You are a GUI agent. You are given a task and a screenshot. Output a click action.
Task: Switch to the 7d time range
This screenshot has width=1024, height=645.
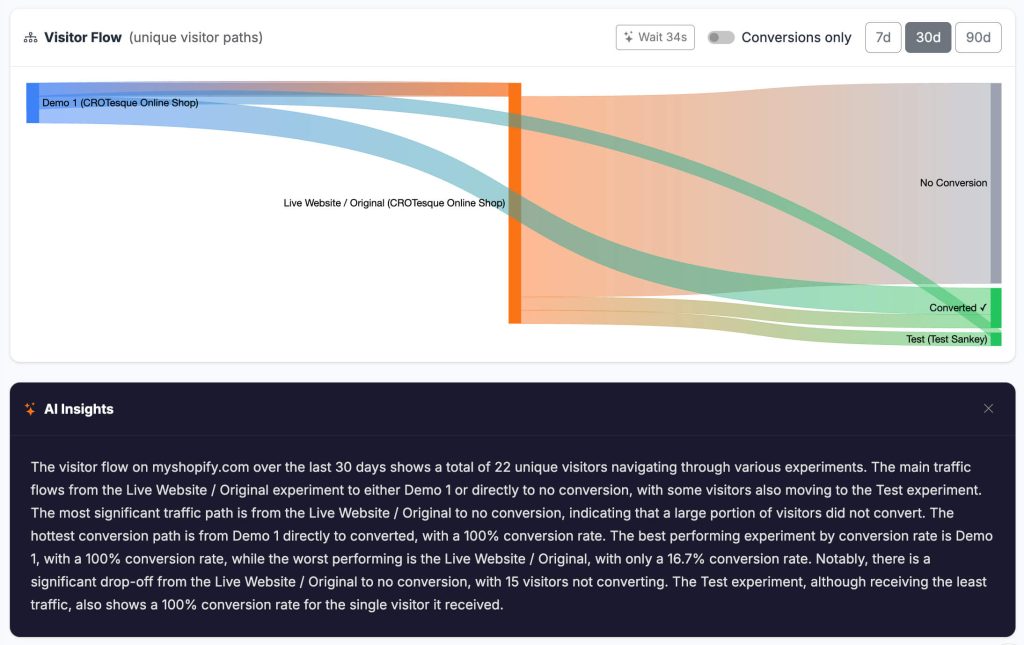click(881, 37)
